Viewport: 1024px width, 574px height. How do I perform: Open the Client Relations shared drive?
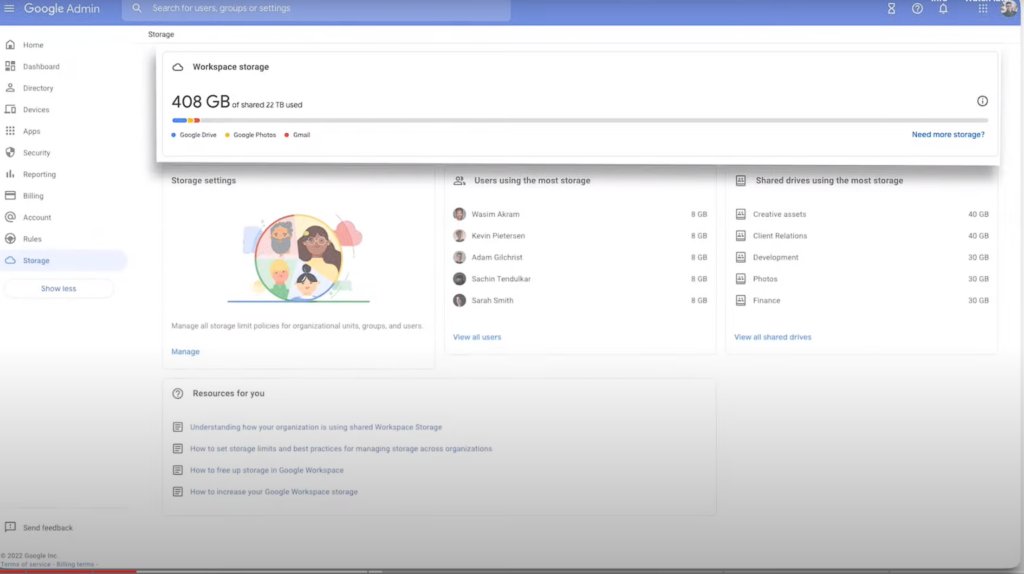click(x=861, y=236)
